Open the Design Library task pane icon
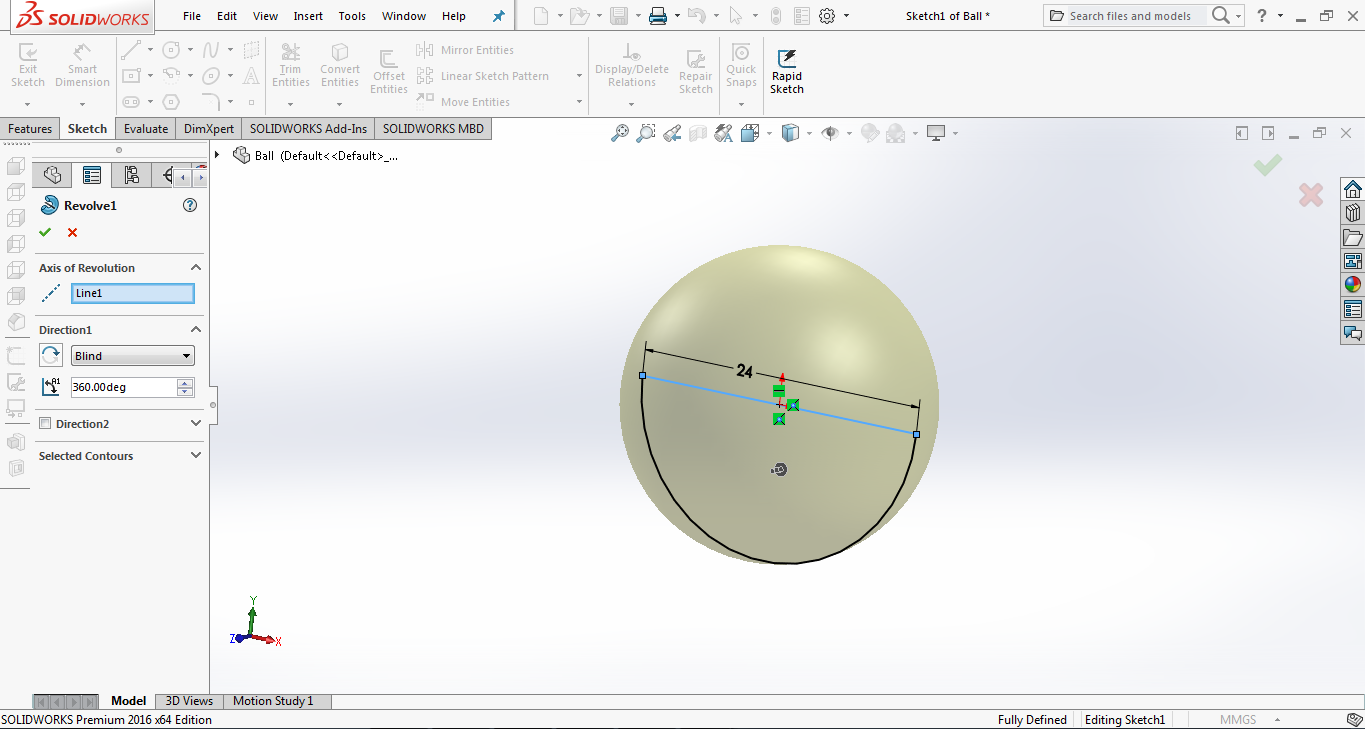 pyautogui.click(x=1353, y=213)
